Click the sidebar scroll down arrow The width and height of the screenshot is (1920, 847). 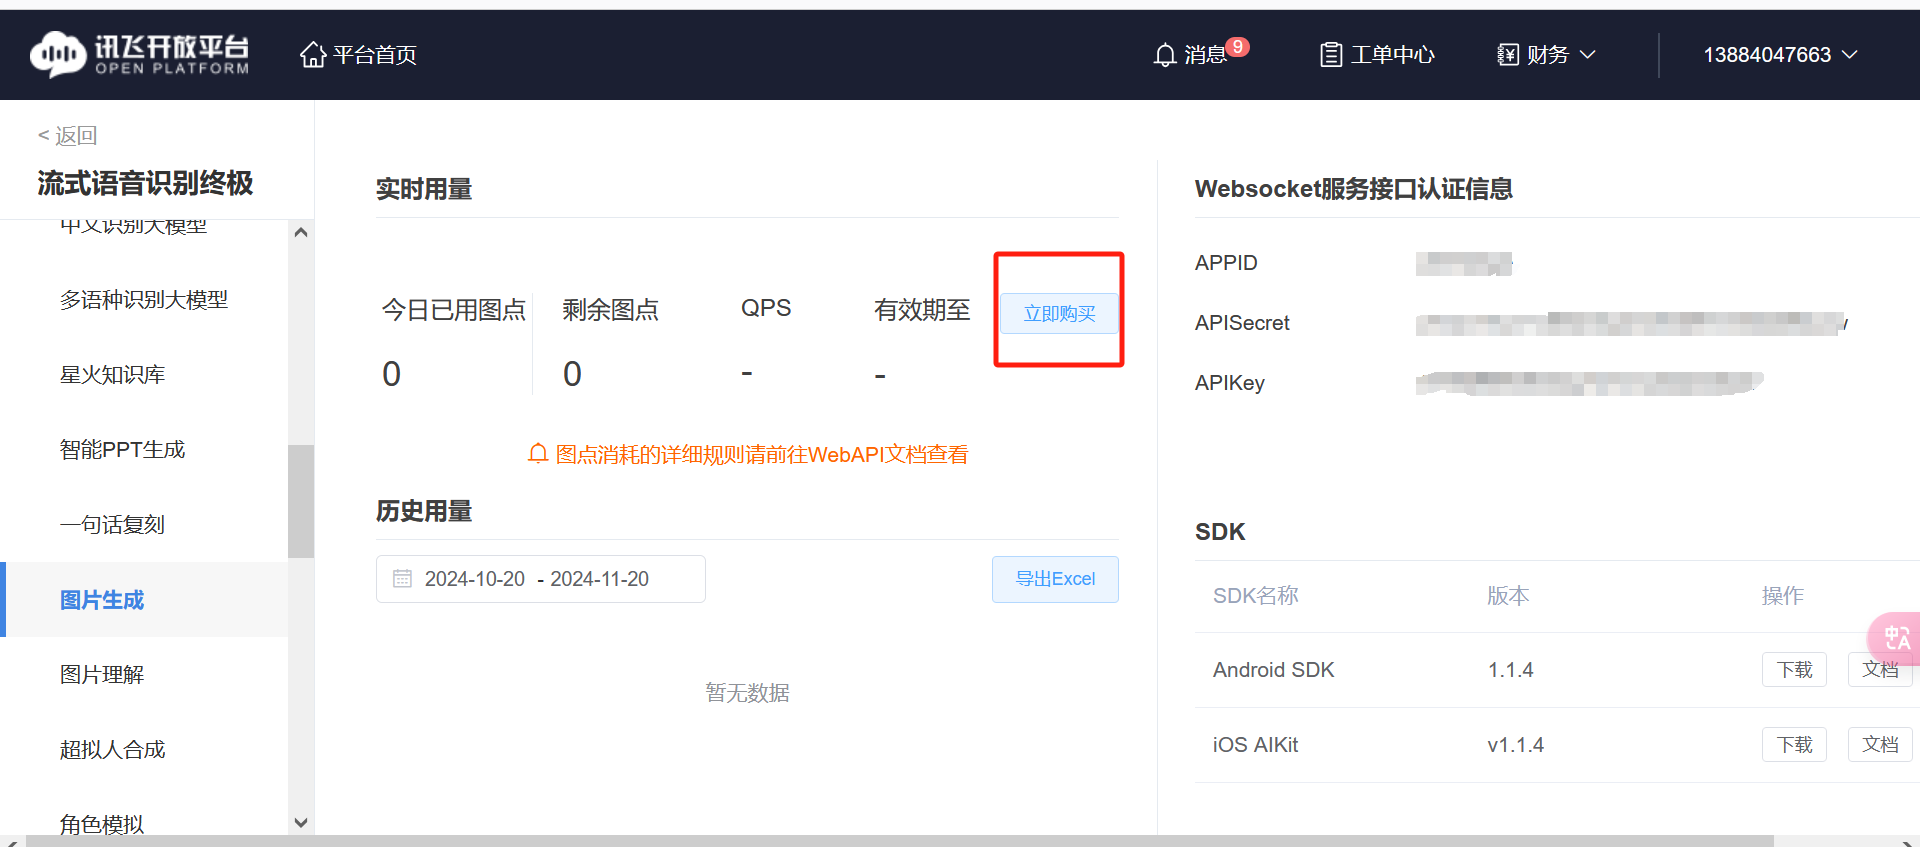301,823
